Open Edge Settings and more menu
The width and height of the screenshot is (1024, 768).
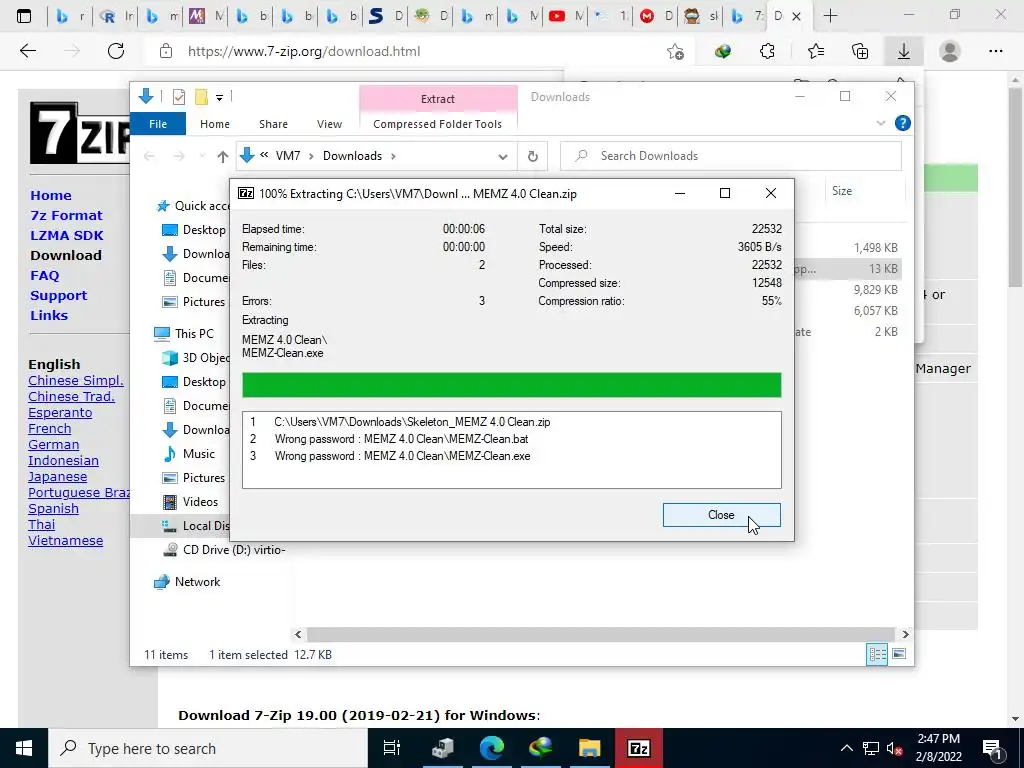[995, 51]
